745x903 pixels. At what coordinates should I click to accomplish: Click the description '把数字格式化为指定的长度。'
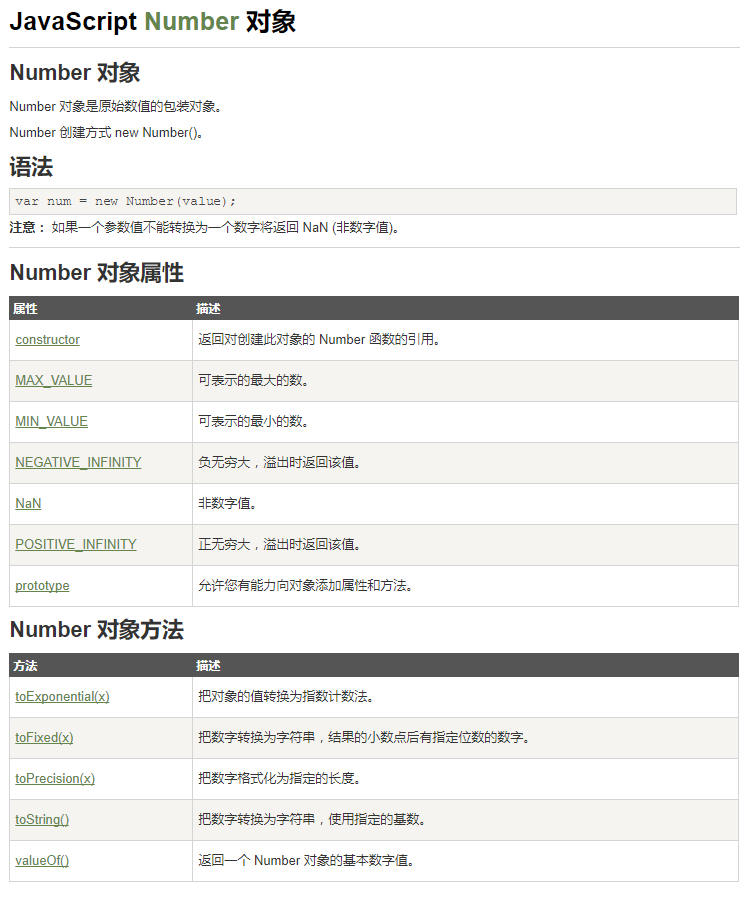(280, 779)
